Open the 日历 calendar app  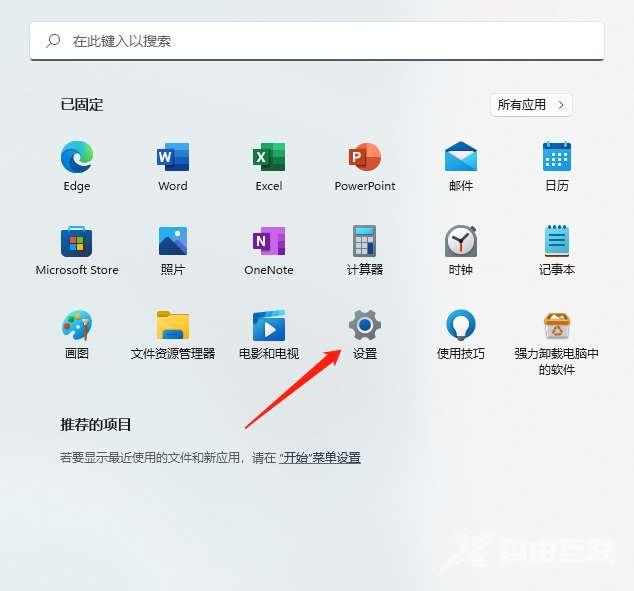[x=557, y=157]
